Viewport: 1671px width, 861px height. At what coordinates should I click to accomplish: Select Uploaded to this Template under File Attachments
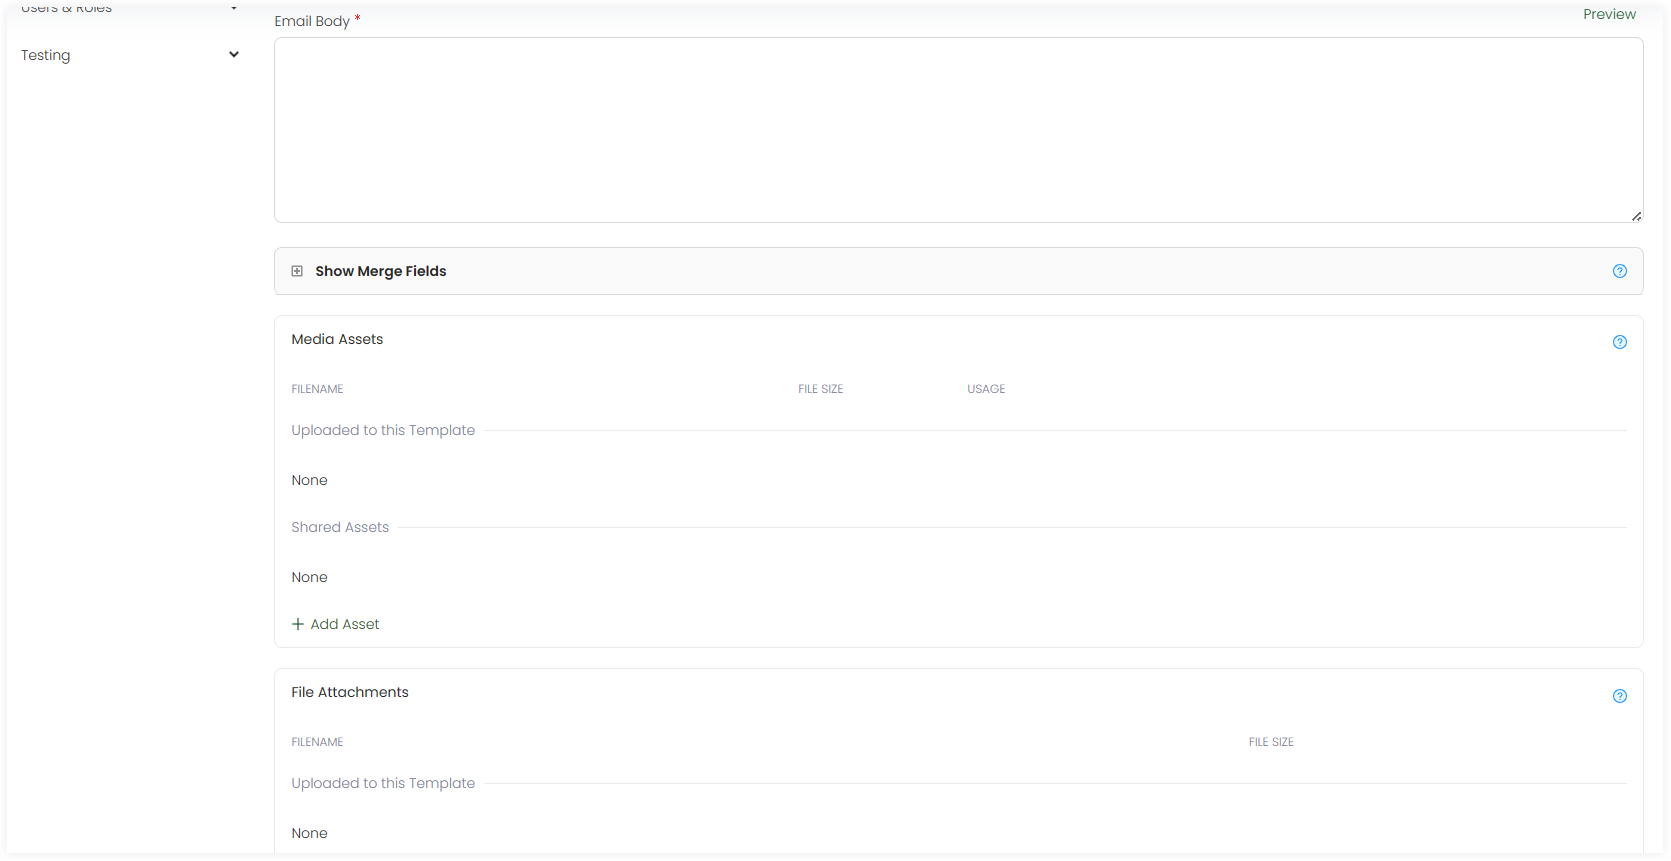click(383, 783)
